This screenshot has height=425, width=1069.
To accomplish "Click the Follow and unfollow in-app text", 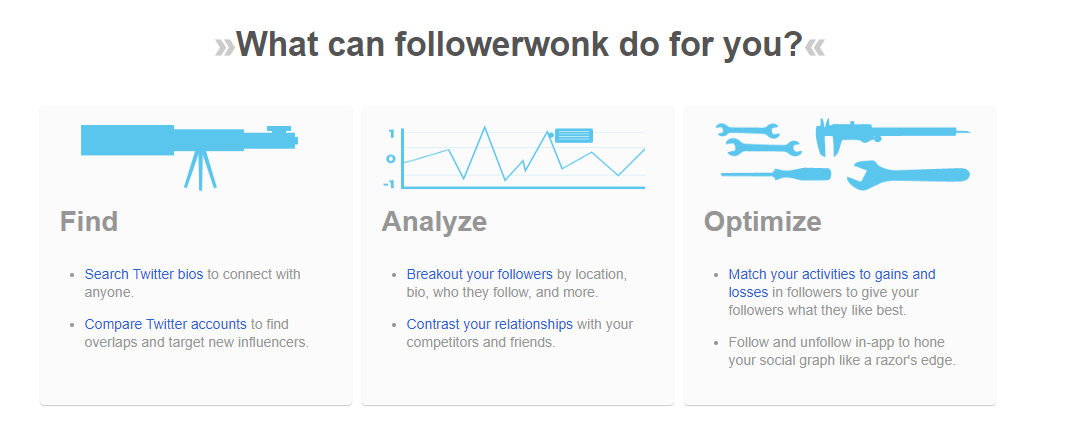I will [842, 351].
